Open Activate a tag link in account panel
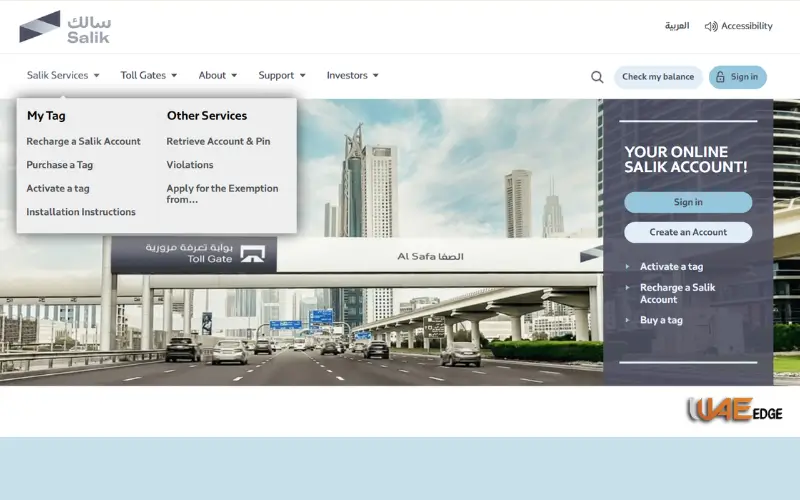 pyautogui.click(x=671, y=266)
